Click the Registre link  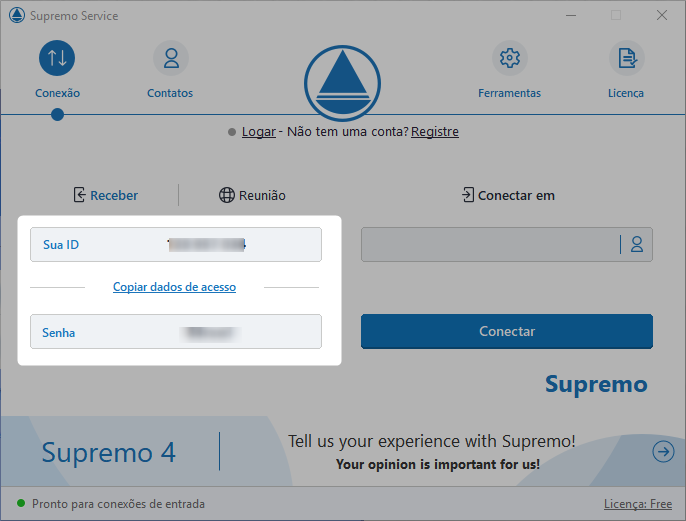(x=435, y=132)
